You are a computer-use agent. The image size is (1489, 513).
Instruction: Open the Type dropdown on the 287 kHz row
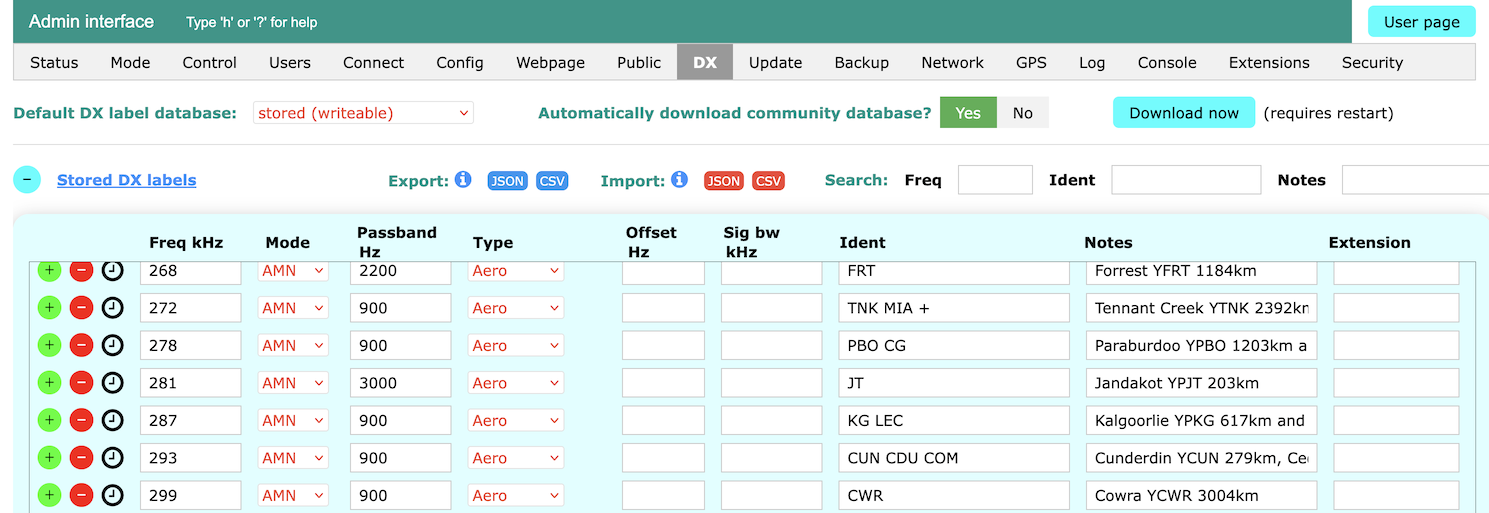tap(516, 420)
